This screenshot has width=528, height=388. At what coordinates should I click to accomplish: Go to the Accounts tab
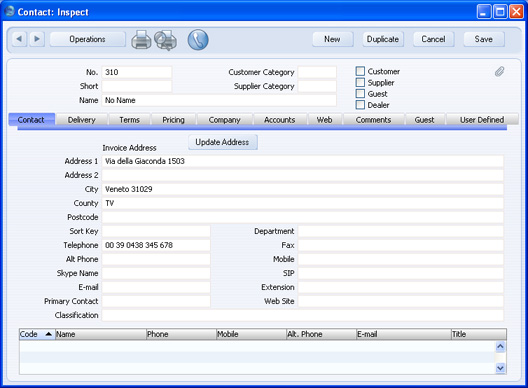(280, 120)
